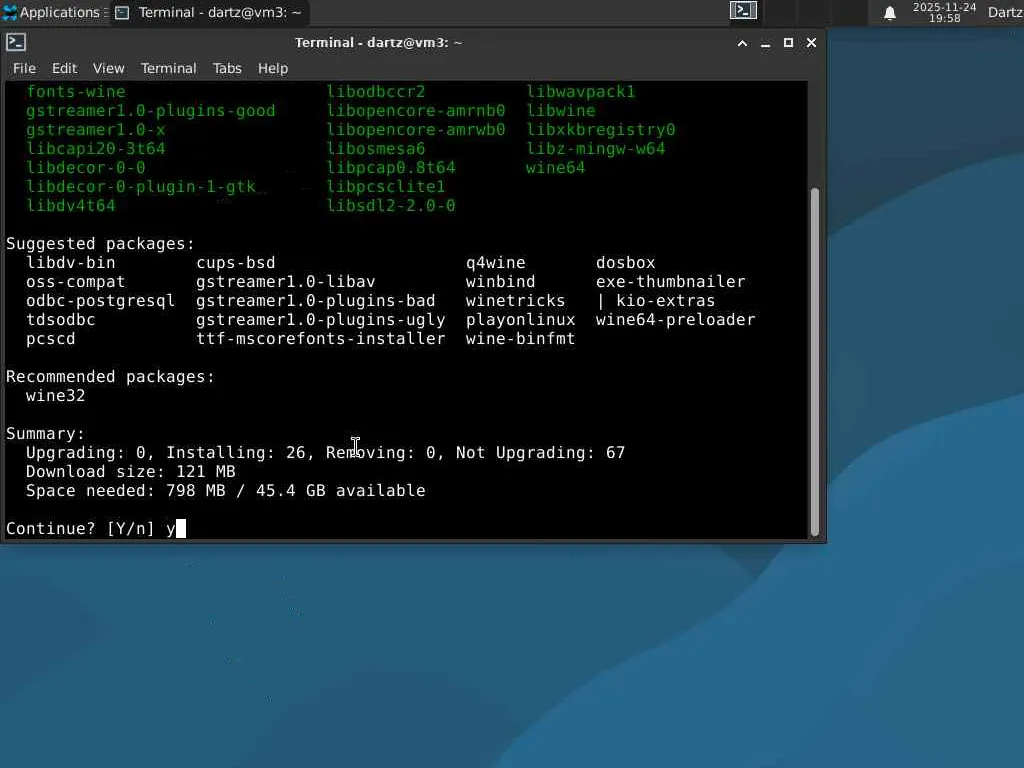Click 'dosbox' suggested package

[626, 263]
